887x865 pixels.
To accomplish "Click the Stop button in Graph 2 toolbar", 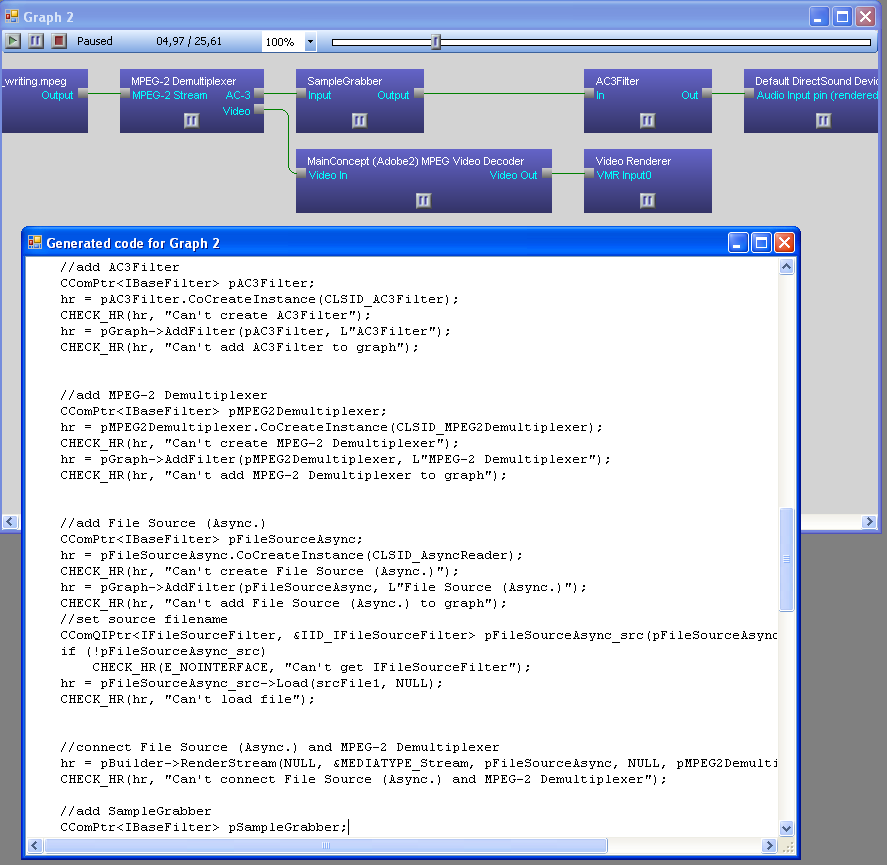I will (x=59, y=41).
